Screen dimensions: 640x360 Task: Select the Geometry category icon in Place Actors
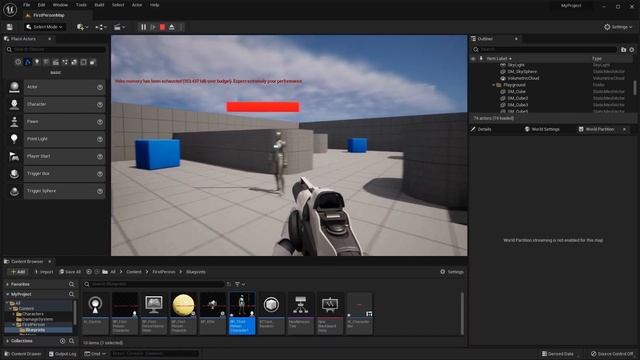(x=74, y=62)
